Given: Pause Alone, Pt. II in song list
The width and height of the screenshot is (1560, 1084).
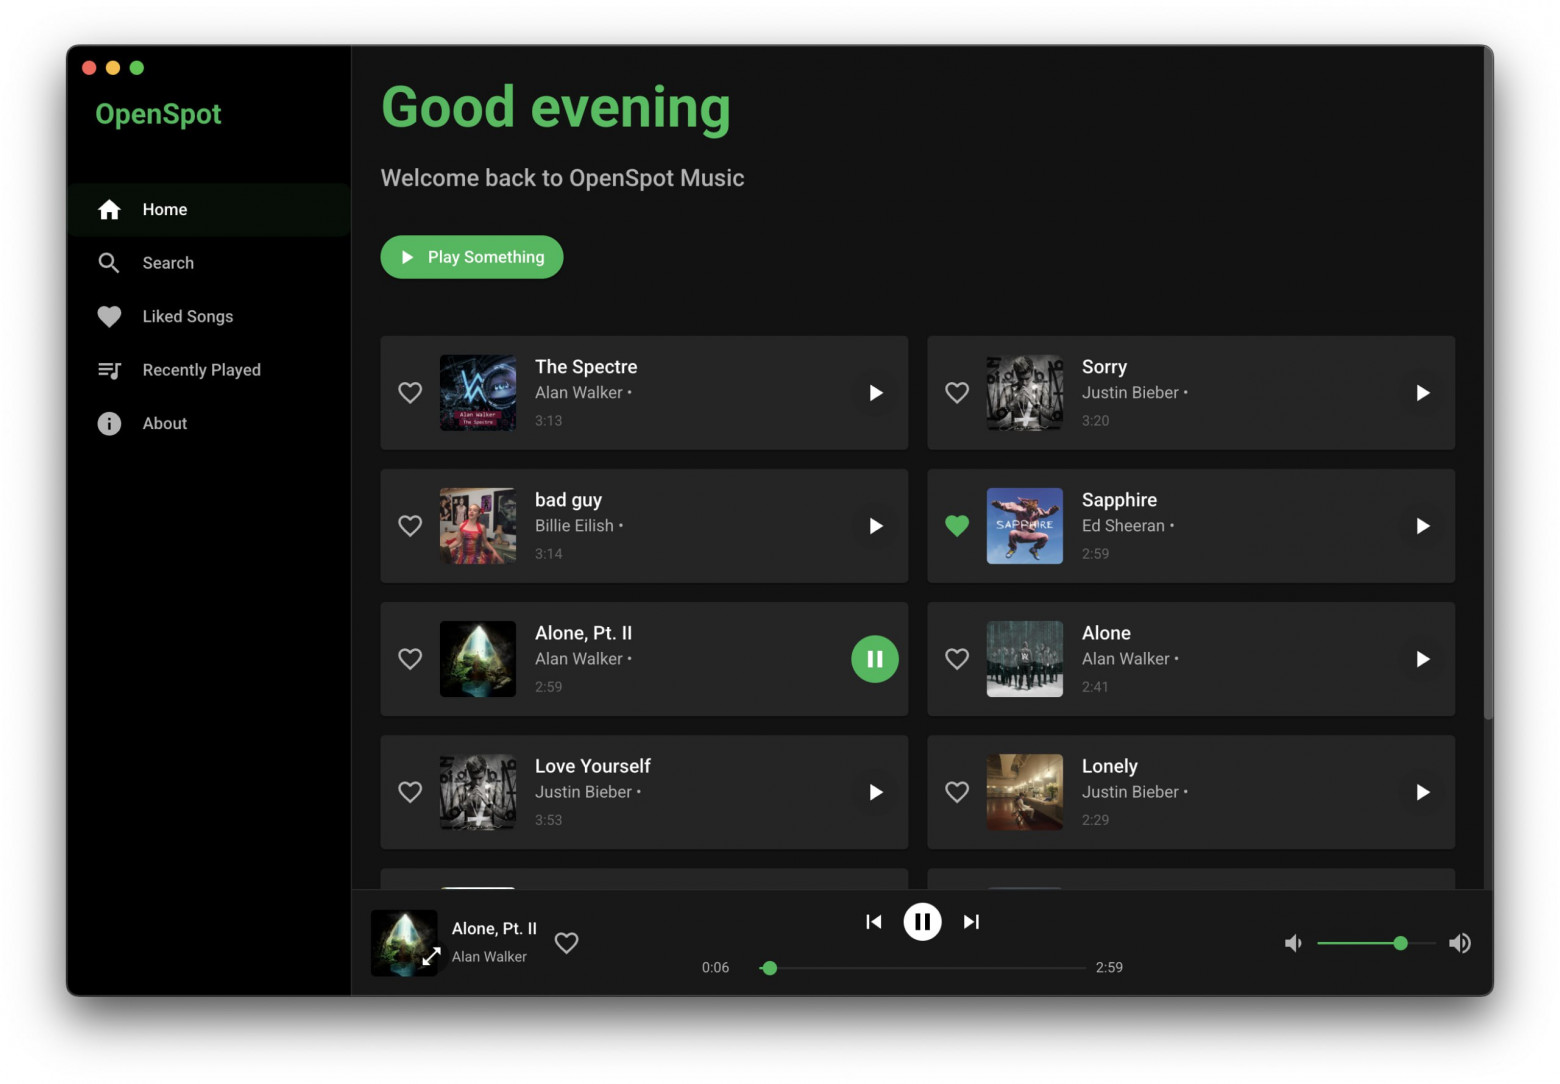Looking at the screenshot, I should (x=875, y=659).
